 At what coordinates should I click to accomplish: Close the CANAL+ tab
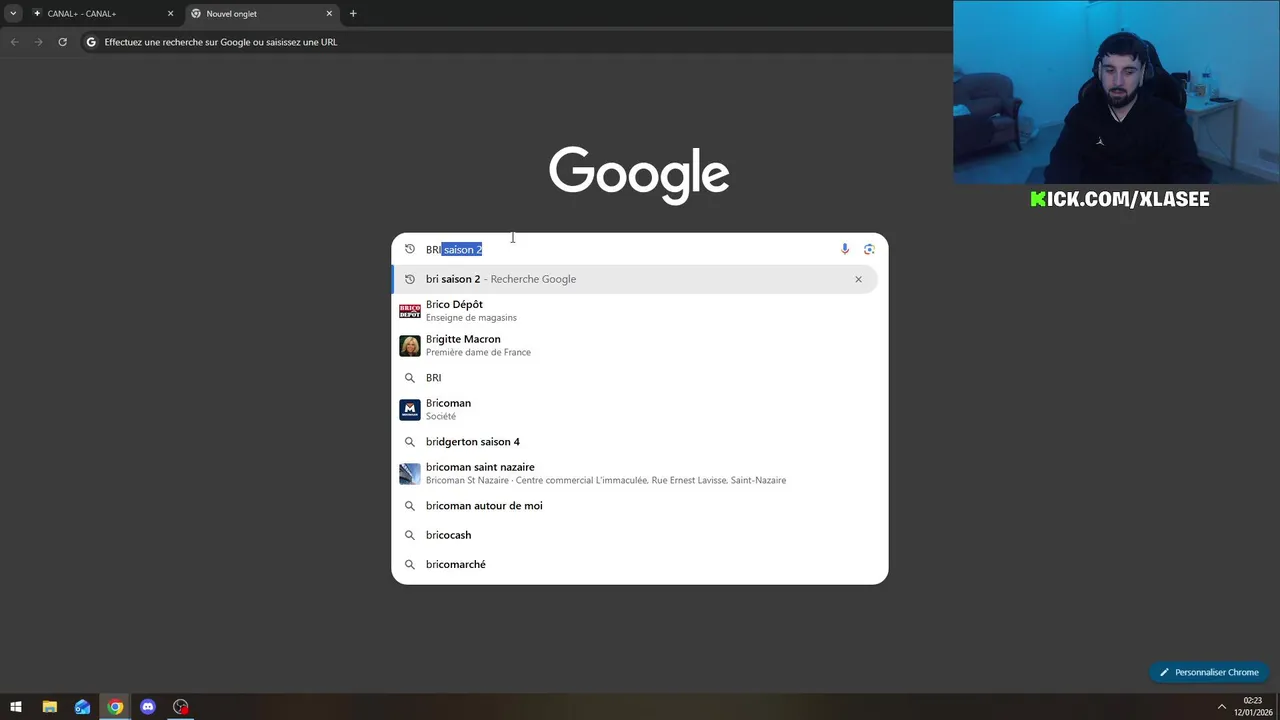[x=170, y=14]
